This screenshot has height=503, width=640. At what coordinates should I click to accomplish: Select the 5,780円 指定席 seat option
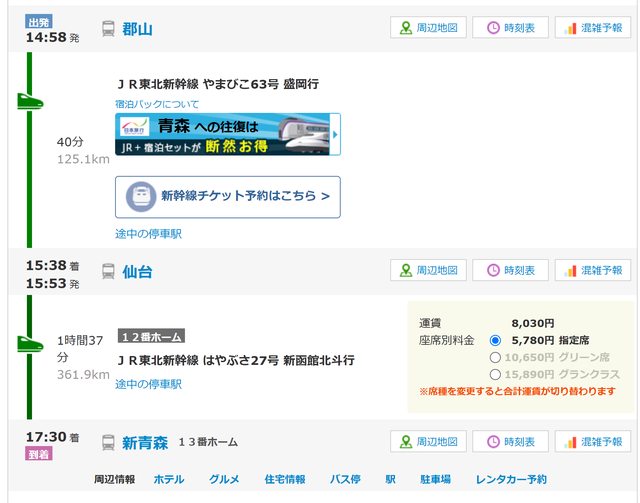pos(495,340)
